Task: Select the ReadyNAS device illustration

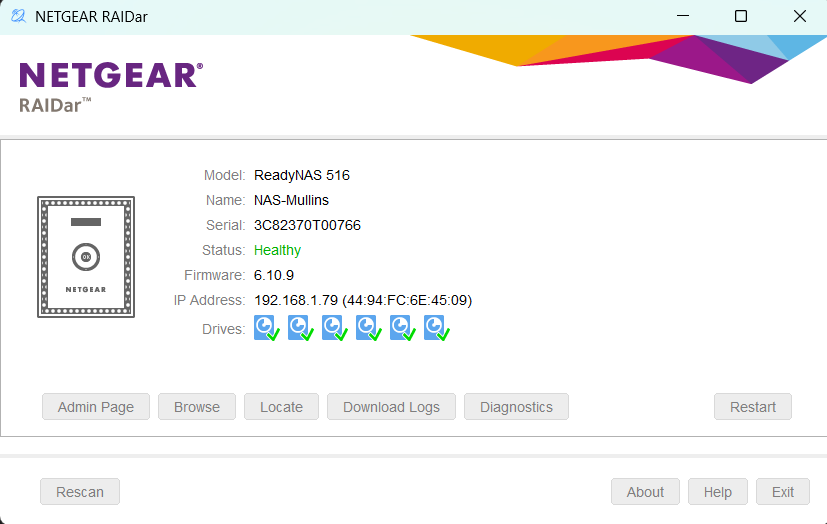Action: point(86,257)
